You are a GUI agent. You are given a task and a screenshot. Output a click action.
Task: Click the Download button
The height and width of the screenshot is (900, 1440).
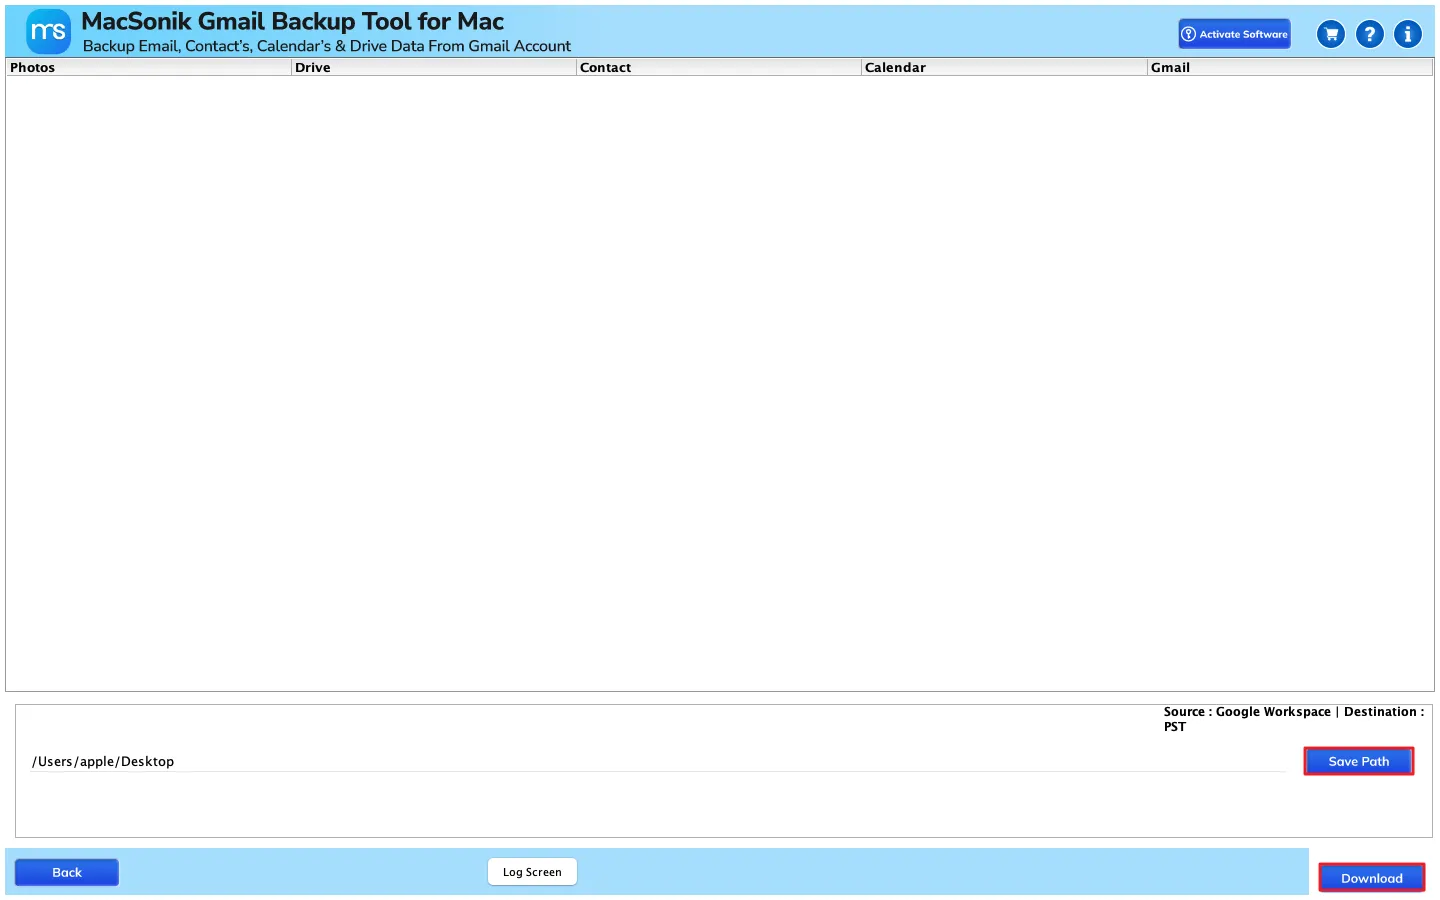coord(1371,878)
